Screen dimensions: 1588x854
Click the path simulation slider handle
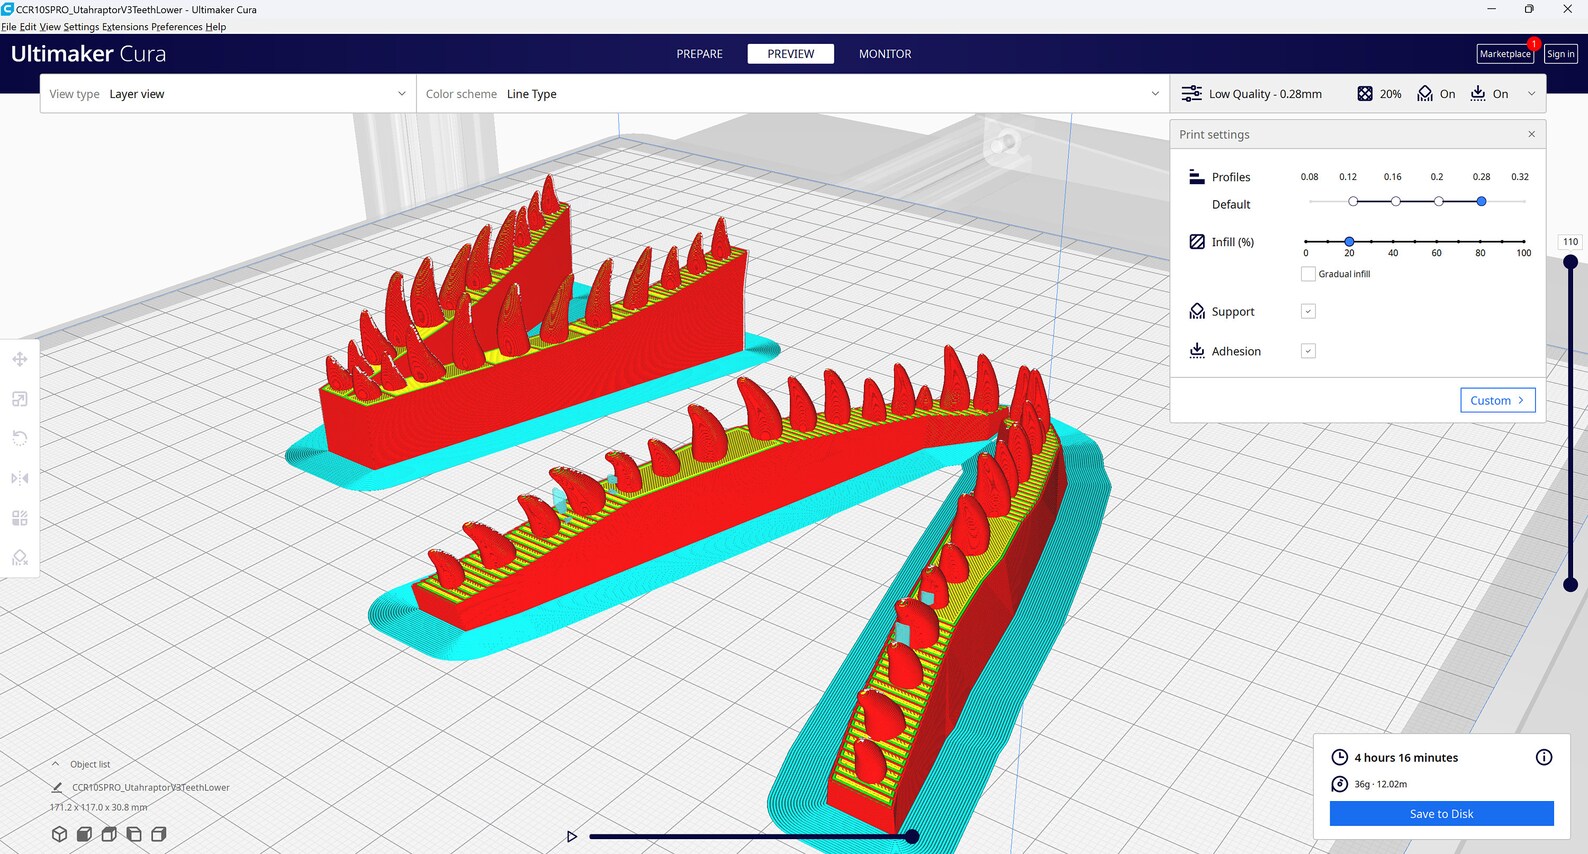pyautogui.click(x=912, y=836)
